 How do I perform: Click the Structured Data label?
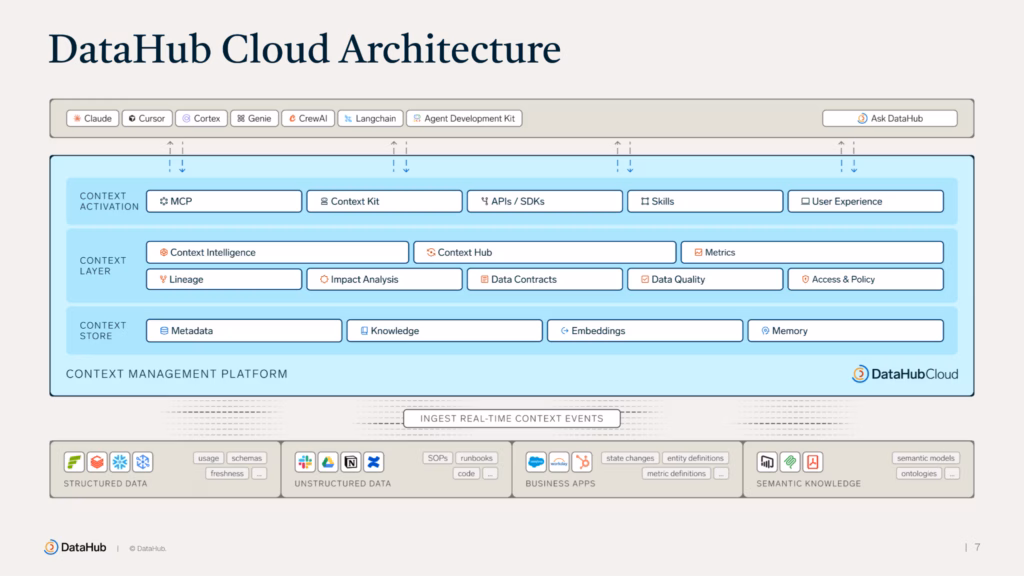point(105,483)
